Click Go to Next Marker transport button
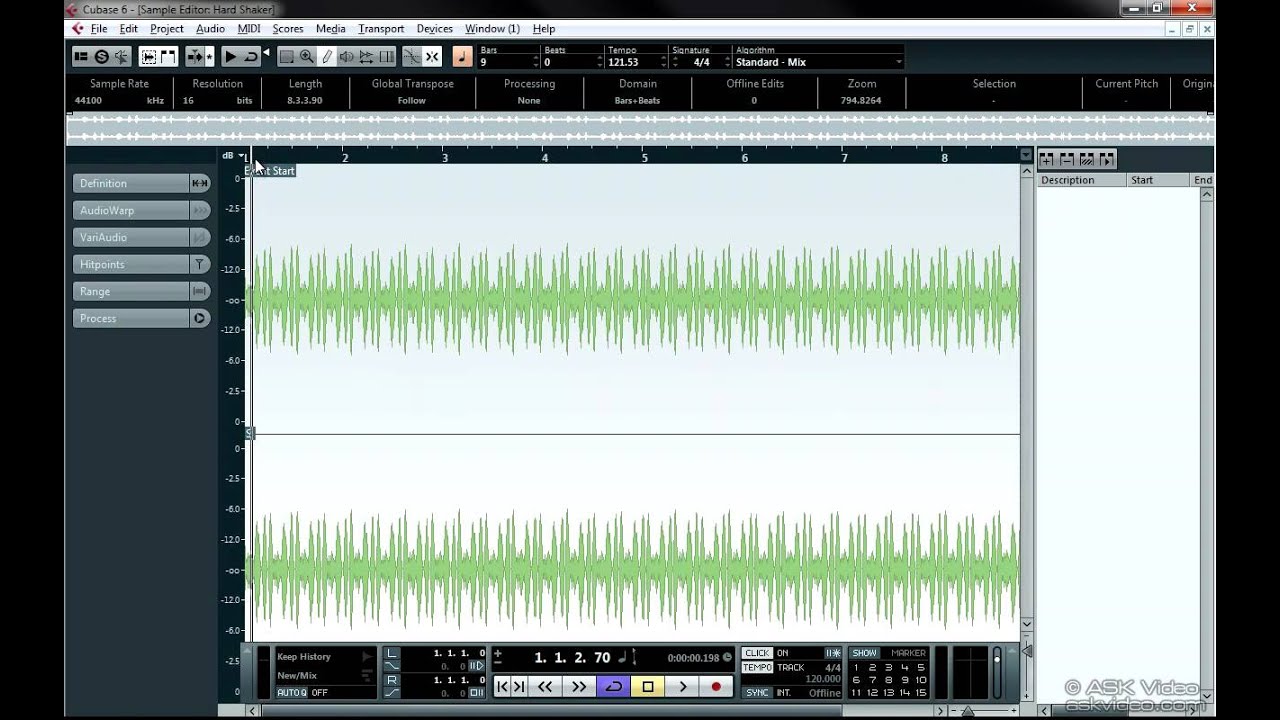The height and width of the screenshot is (720, 1280). (x=519, y=686)
